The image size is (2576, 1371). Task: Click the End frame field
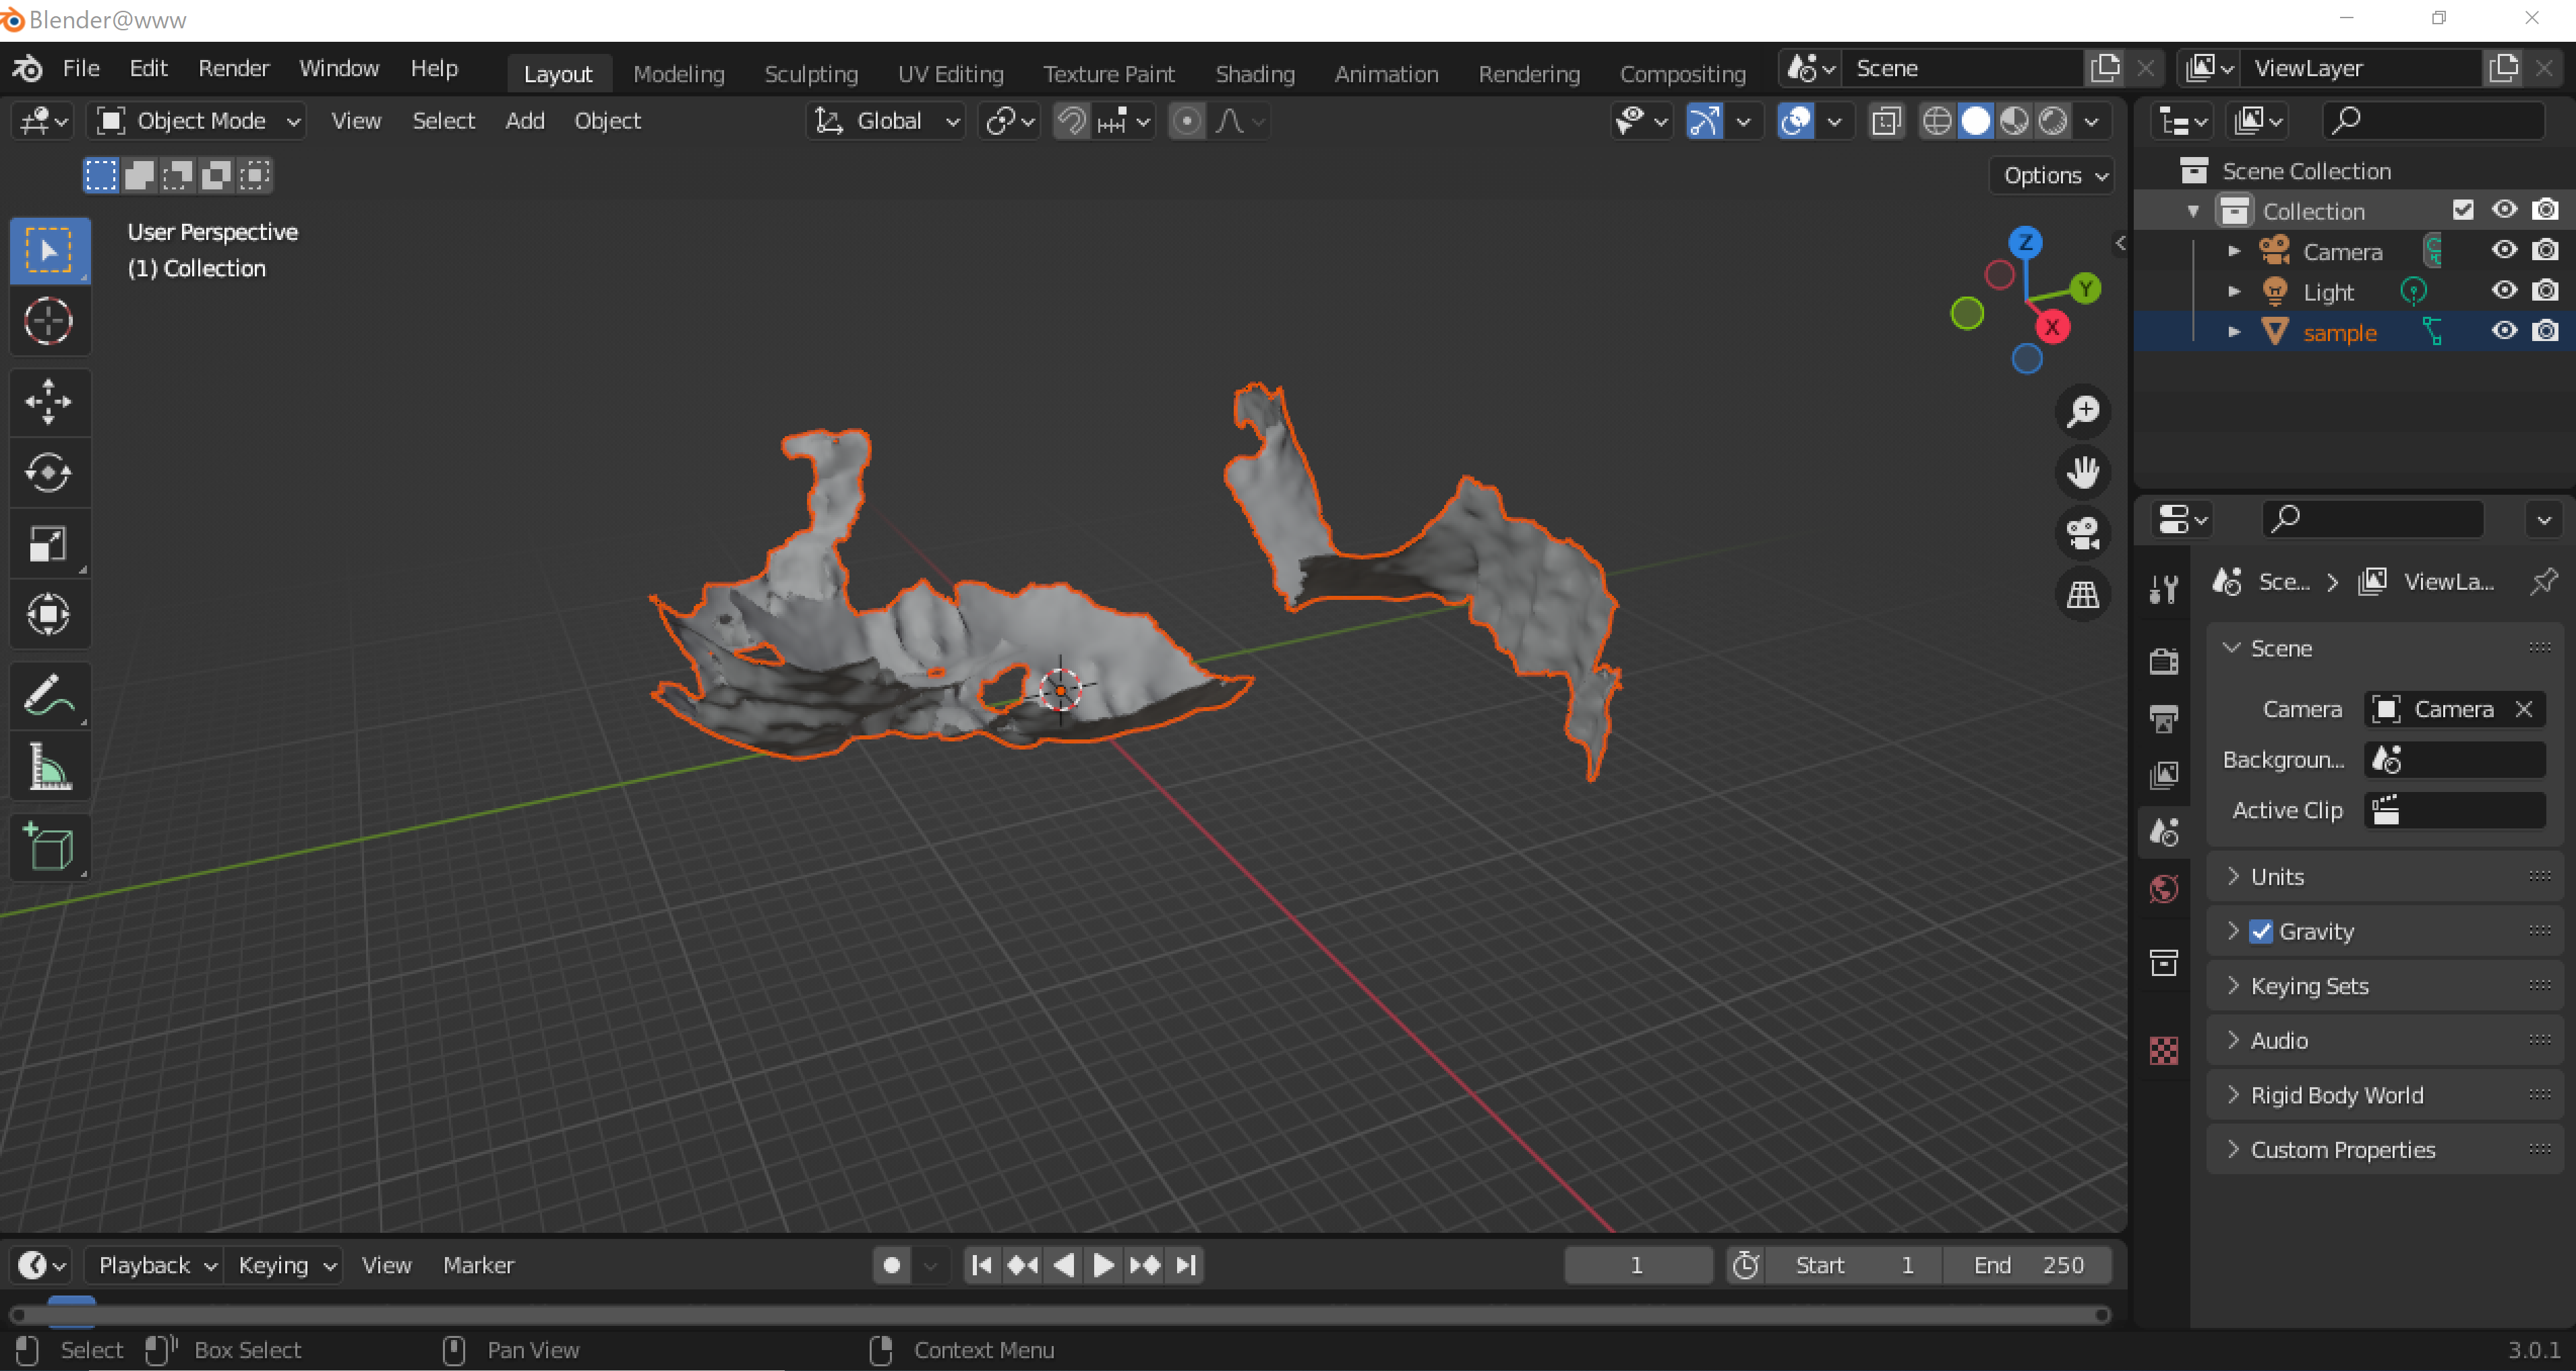coord(2027,1265)
